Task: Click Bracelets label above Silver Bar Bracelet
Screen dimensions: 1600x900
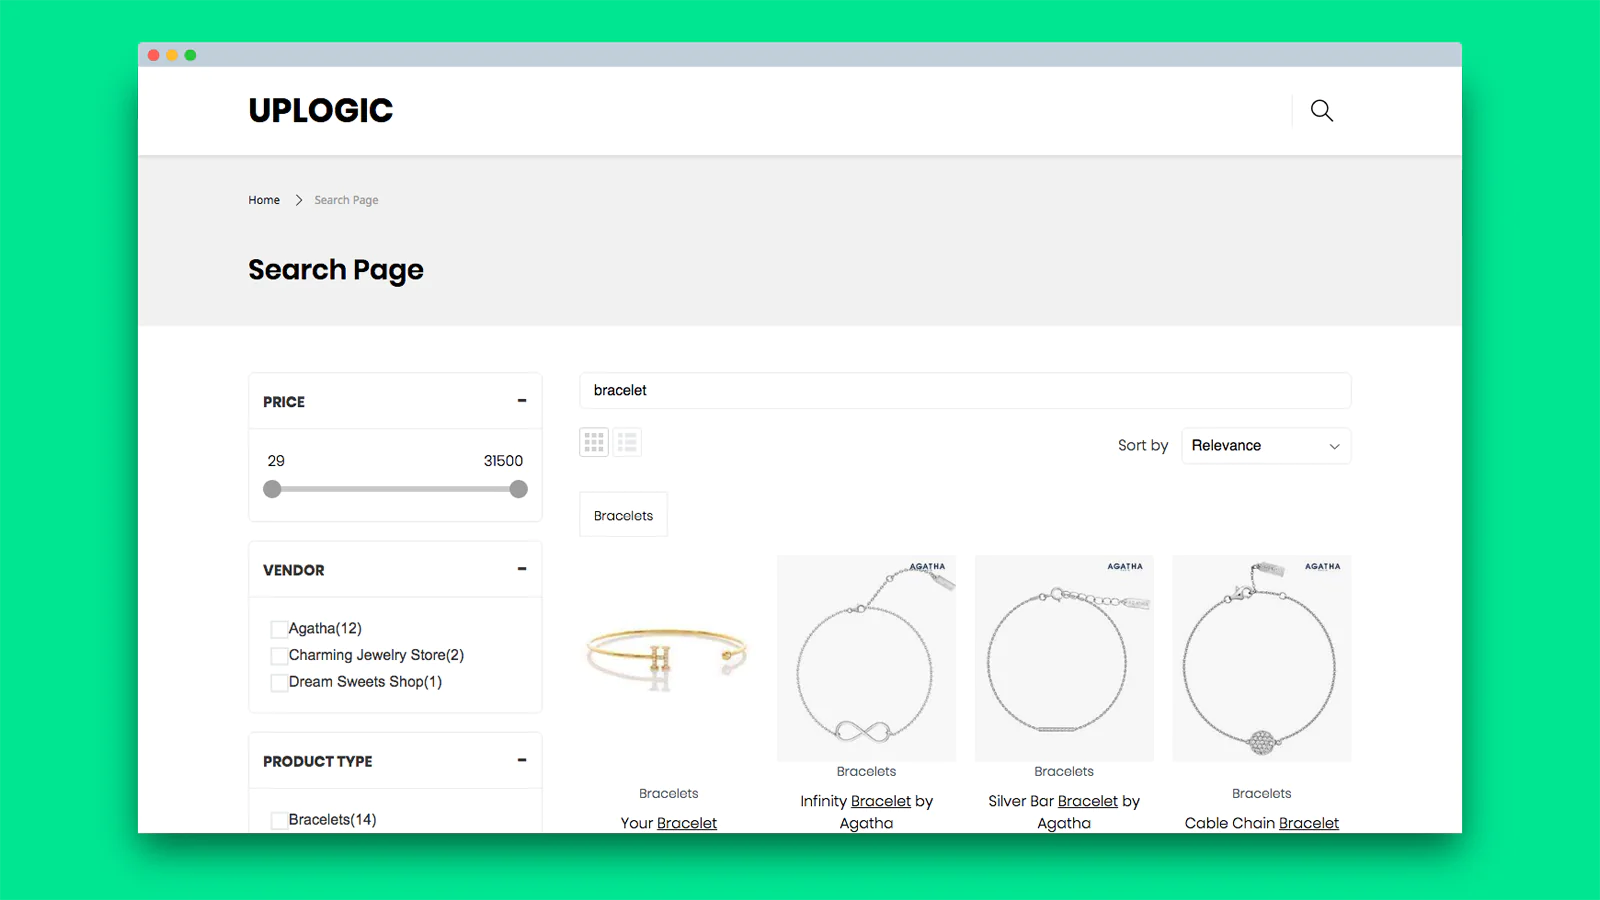Action: [x=1064, y=771]
